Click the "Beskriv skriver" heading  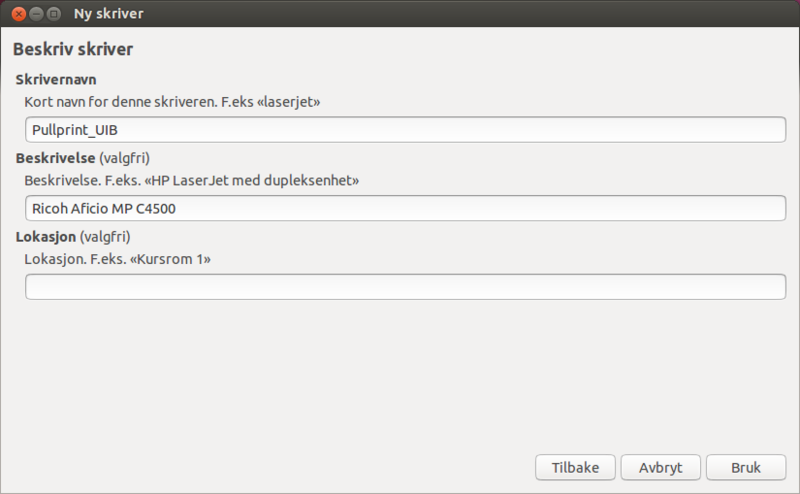click(73, 49)
